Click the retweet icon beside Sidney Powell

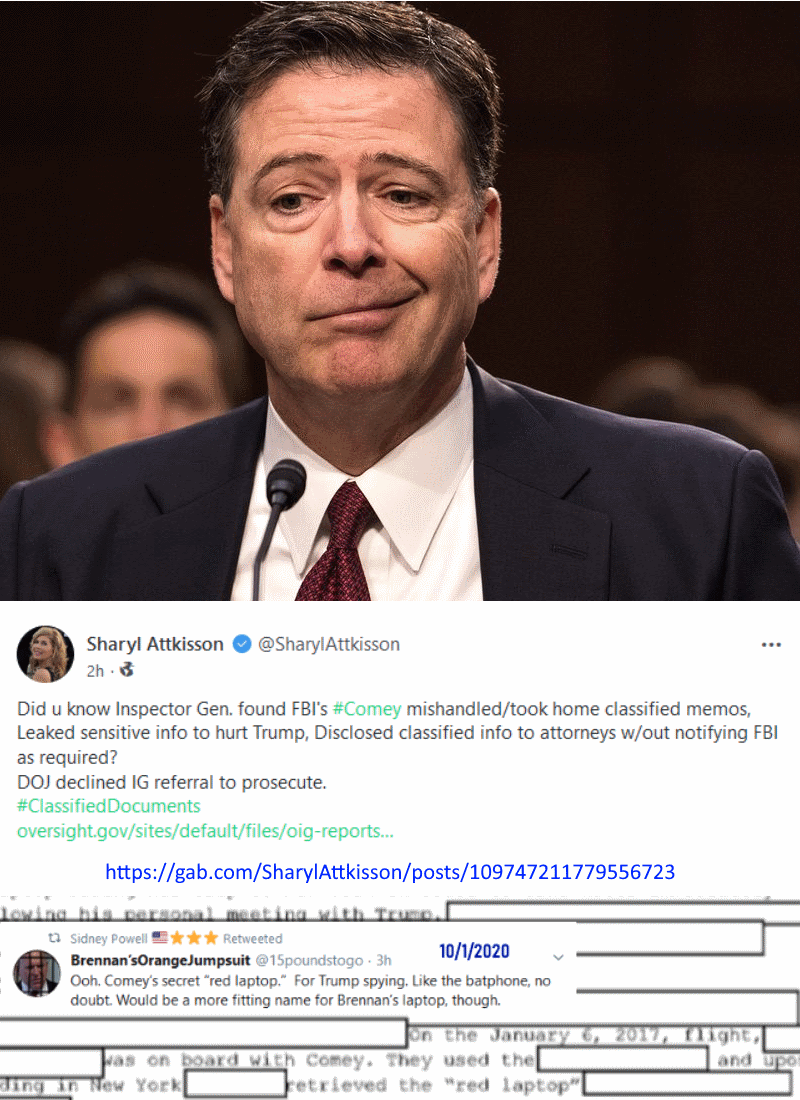click(x=54, y=938)
